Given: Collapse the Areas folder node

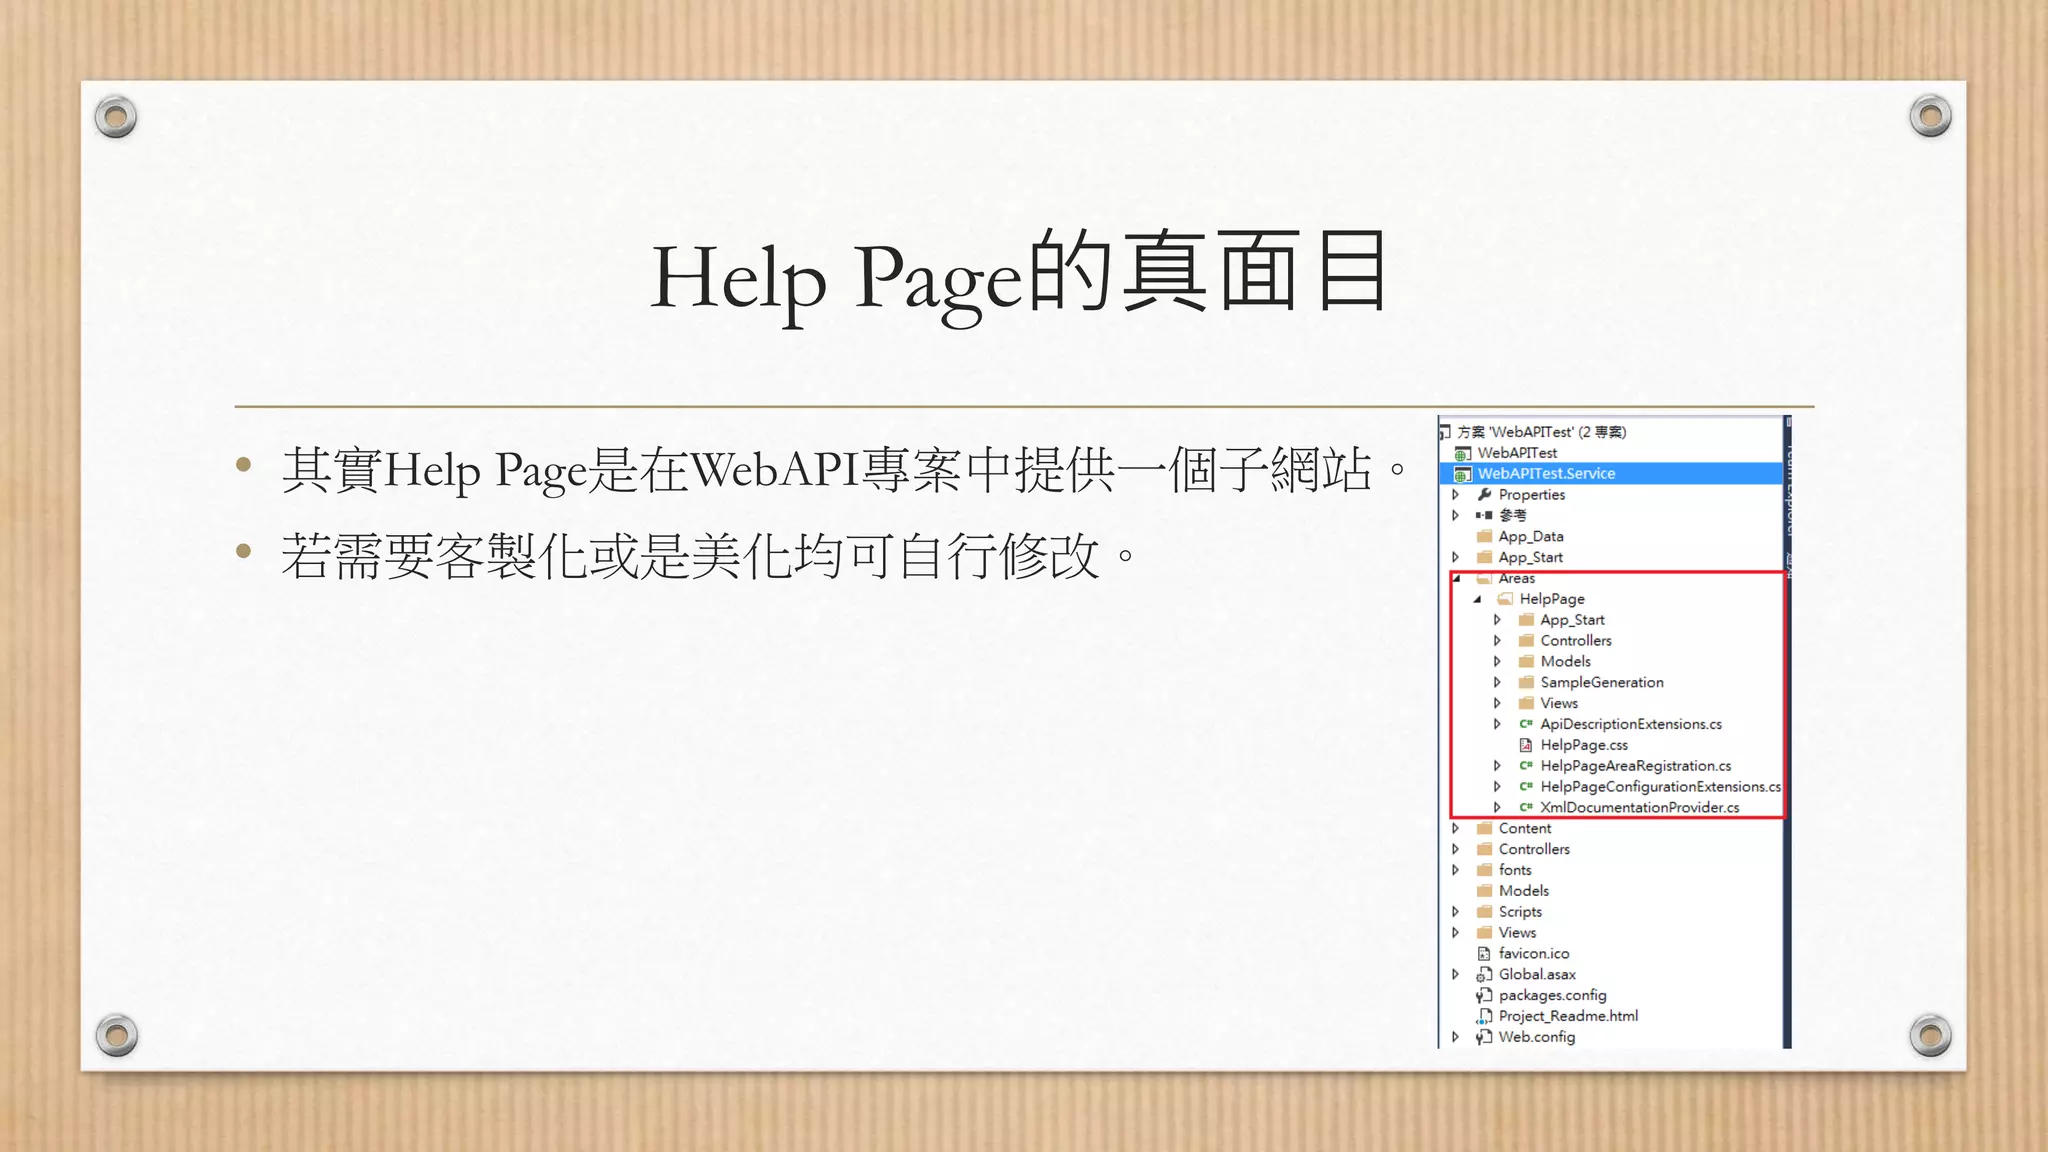Looking at the screenshot, I should (x=1457, y=578).
